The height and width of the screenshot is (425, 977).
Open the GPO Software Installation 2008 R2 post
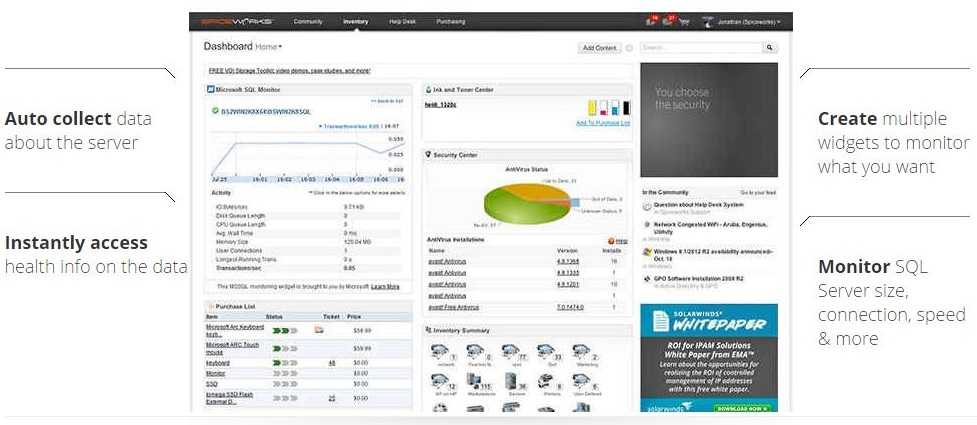point(698,279)
